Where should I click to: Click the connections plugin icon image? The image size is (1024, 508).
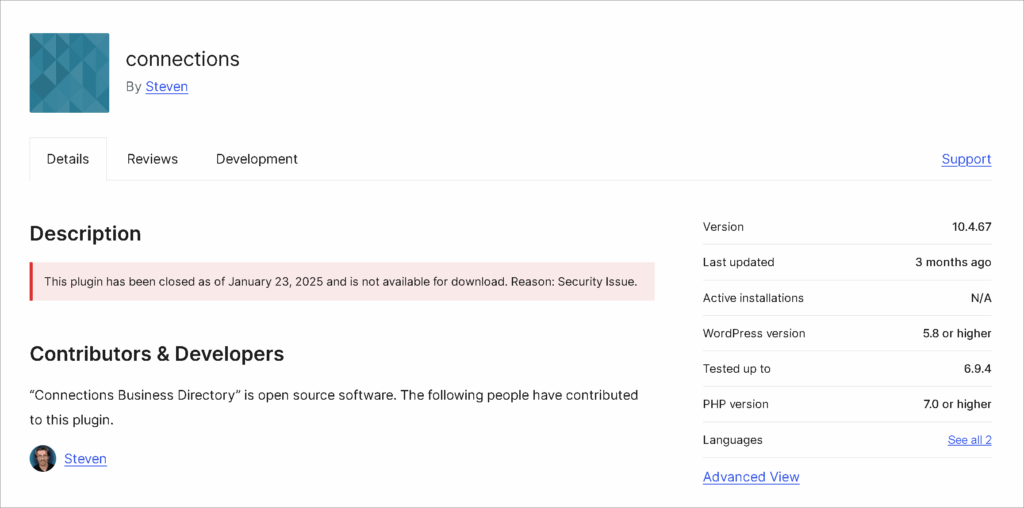pos(69,73)
